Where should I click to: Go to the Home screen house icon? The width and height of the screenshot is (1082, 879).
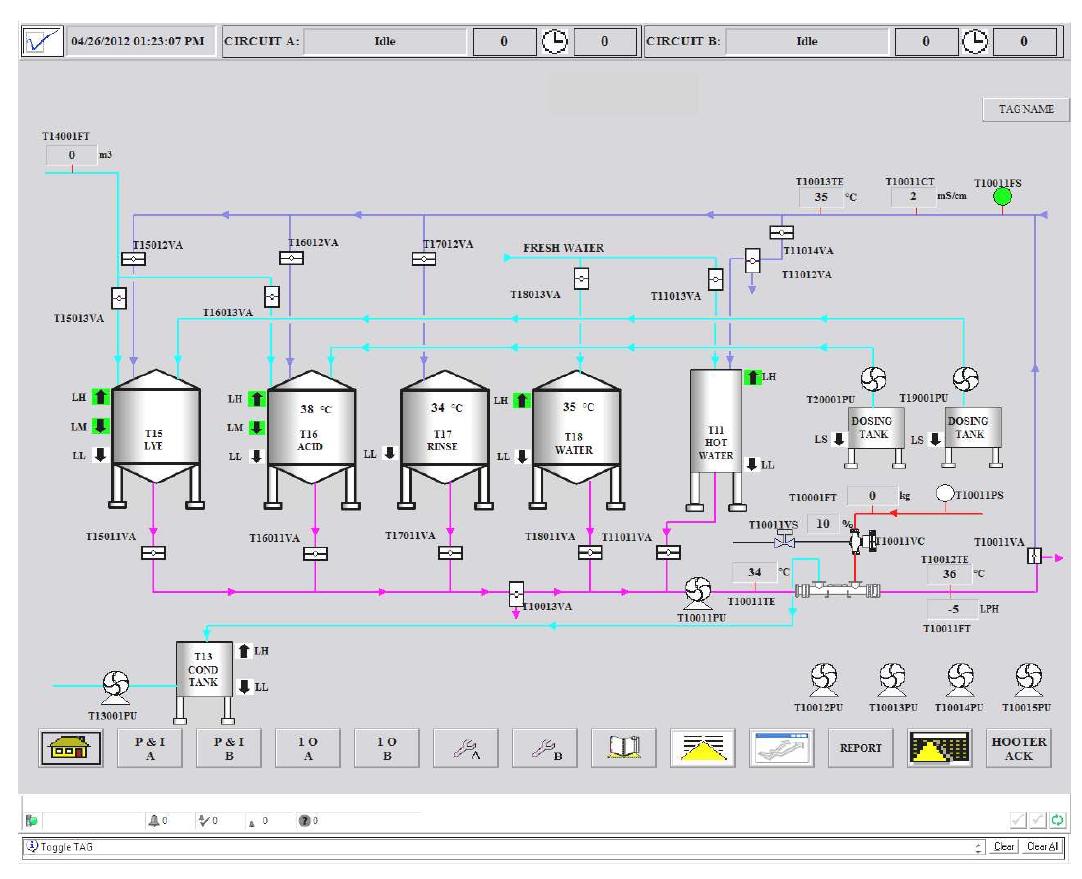pos(70,748)
